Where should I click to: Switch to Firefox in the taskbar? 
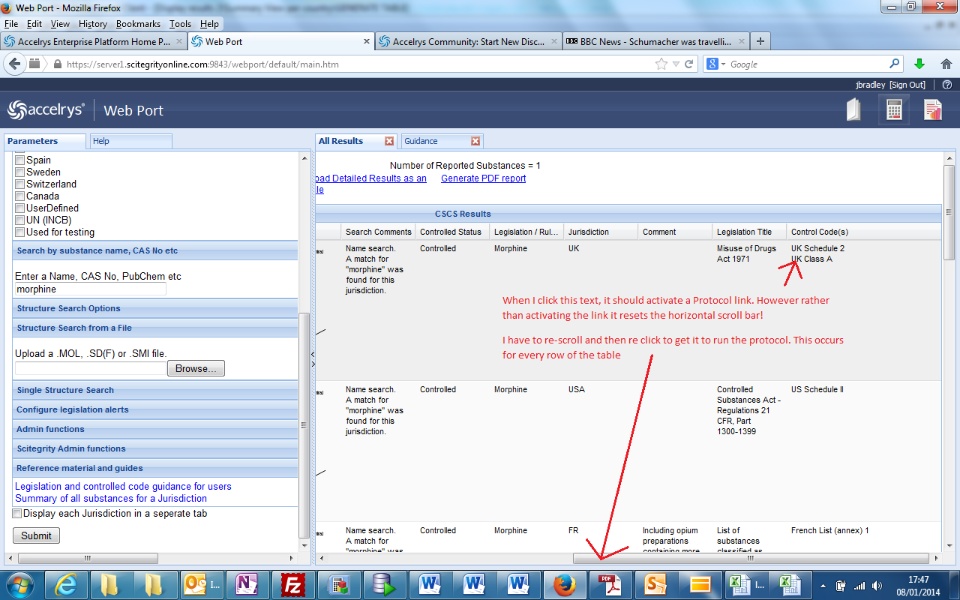(x=564, y=585)
